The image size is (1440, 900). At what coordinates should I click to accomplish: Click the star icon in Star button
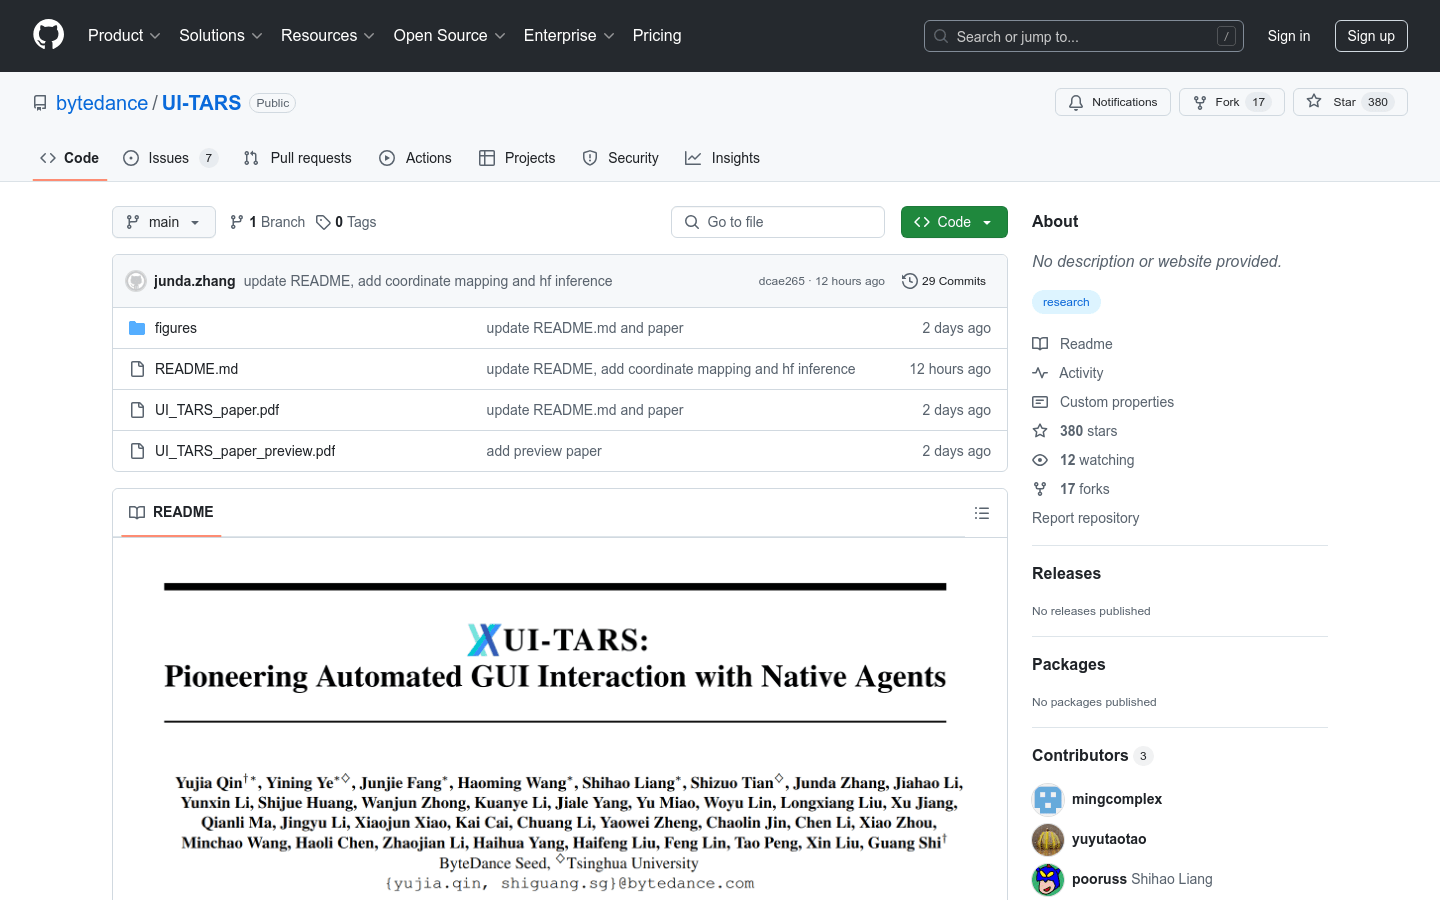point(1314,101)
